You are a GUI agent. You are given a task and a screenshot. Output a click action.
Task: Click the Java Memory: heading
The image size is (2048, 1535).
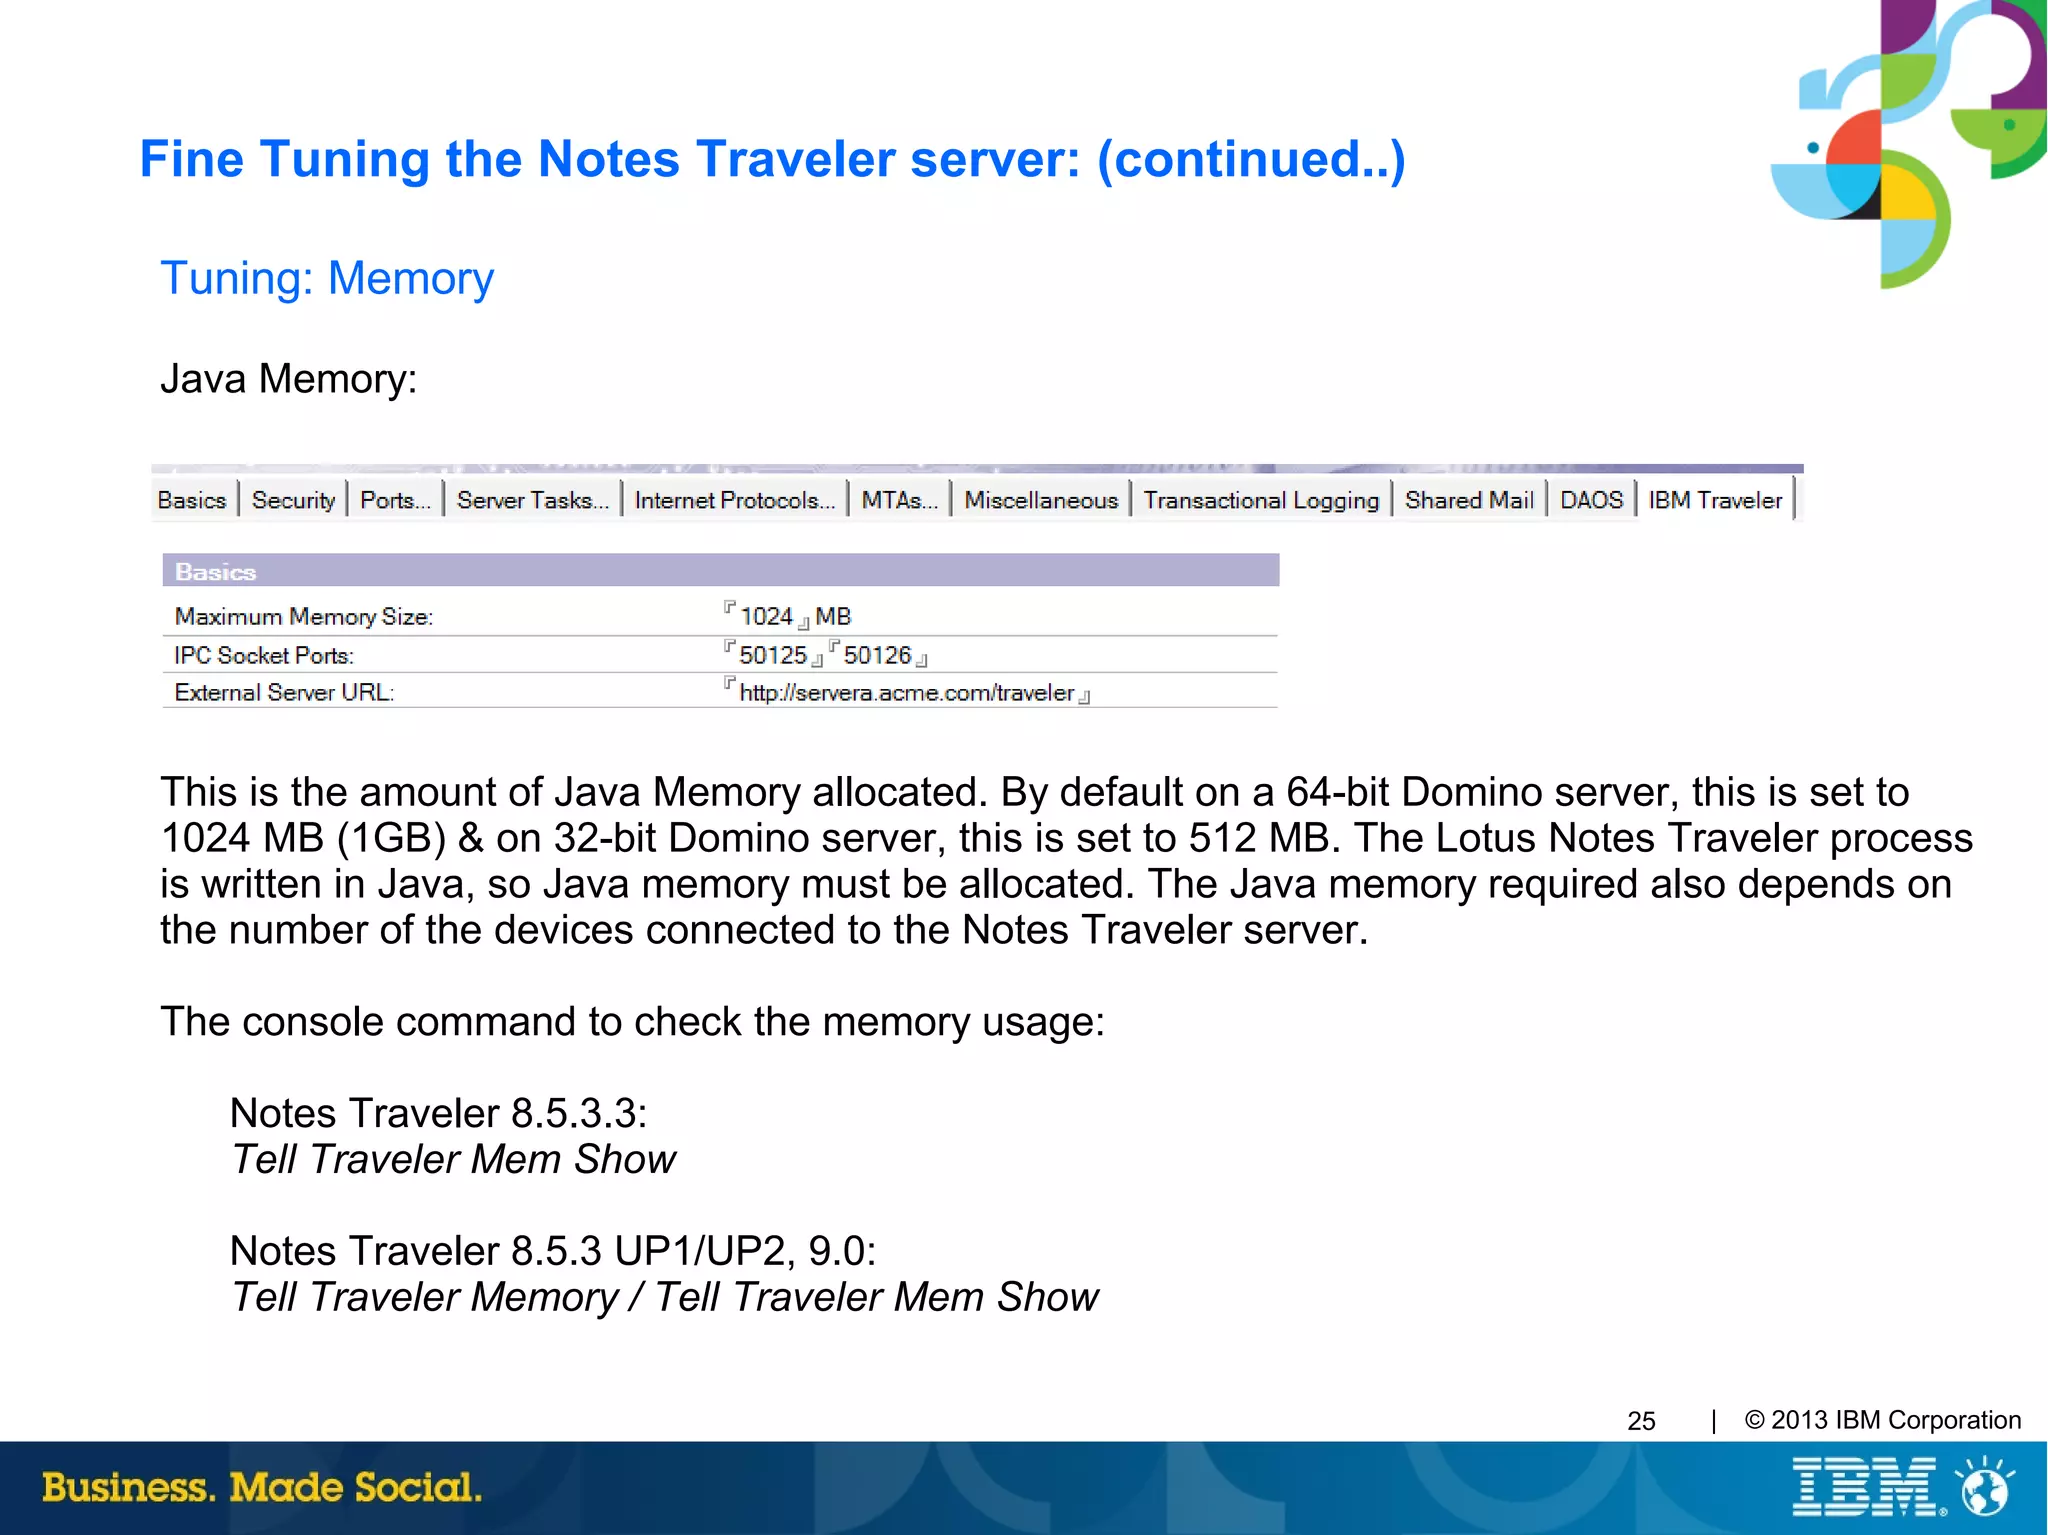coord(288,379)
